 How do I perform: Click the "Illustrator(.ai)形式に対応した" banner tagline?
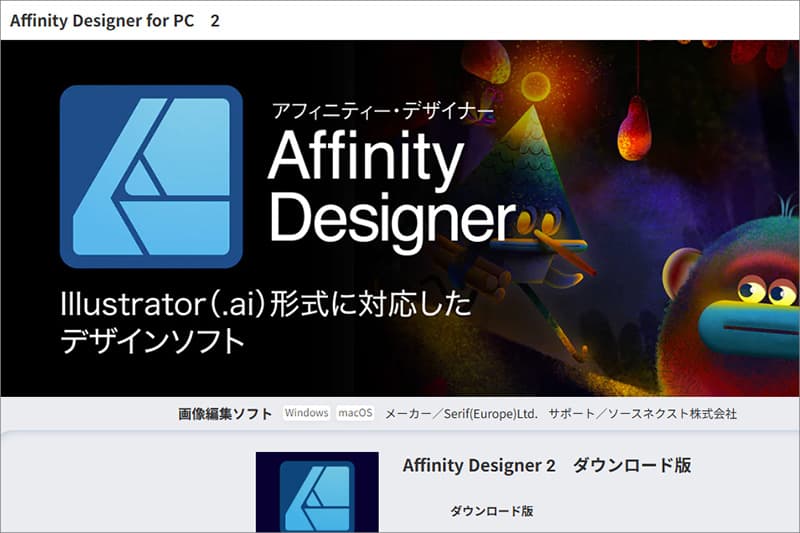pos(266,304)
